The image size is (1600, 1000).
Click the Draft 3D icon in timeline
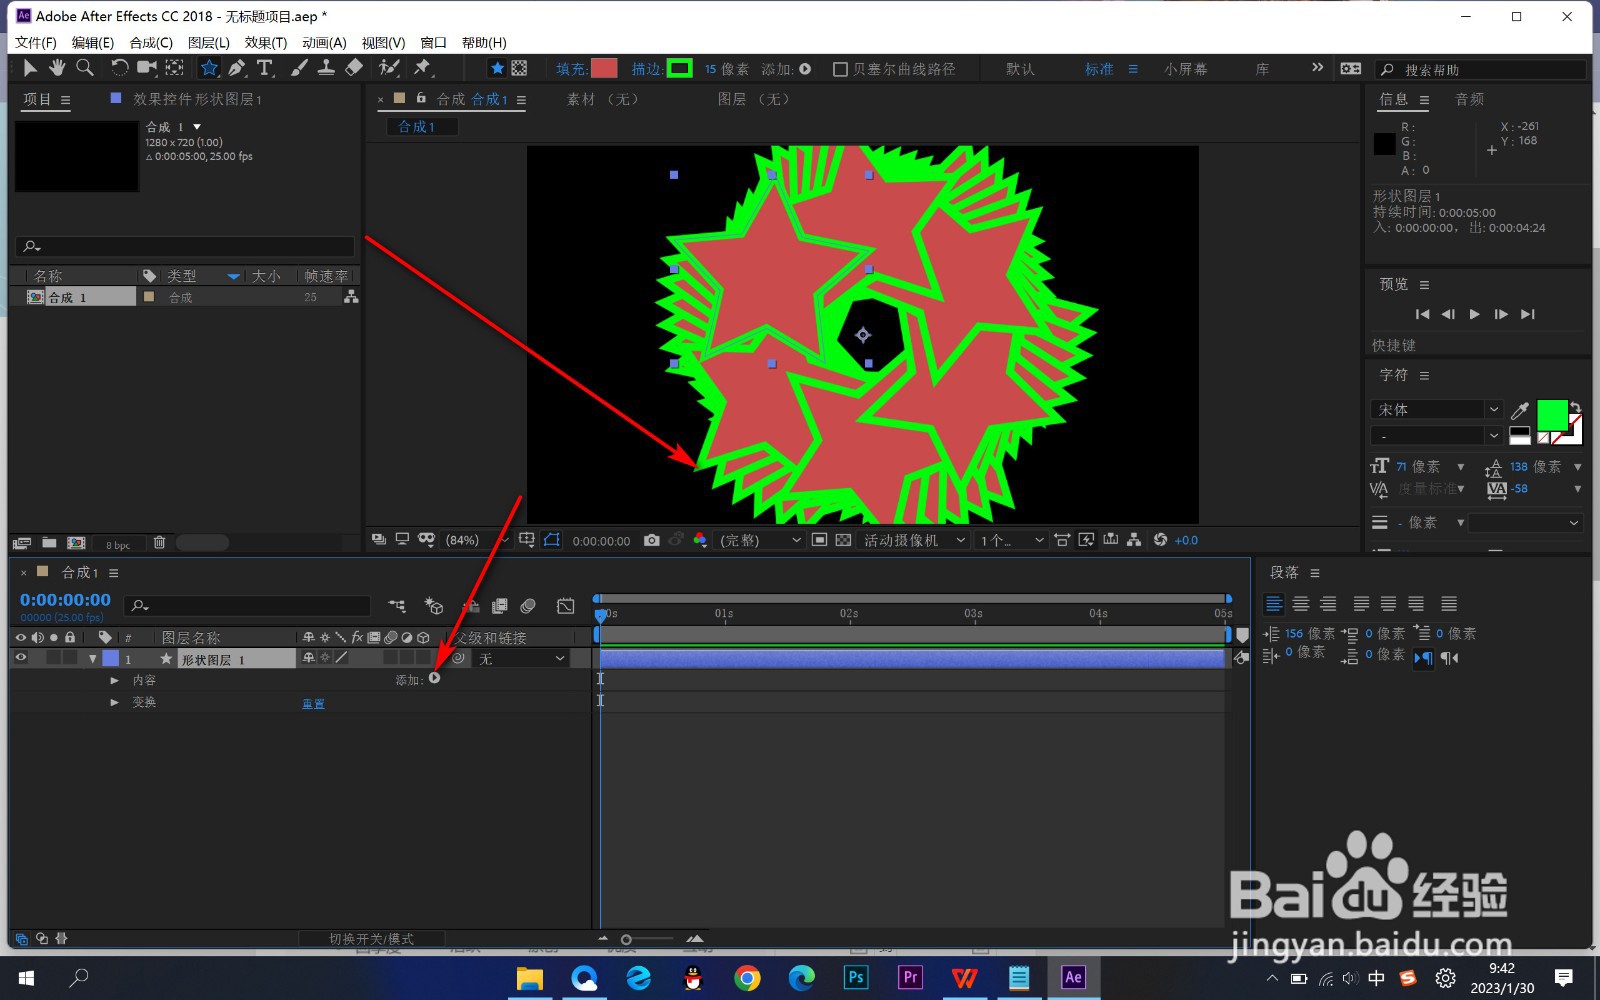point(434,606)
